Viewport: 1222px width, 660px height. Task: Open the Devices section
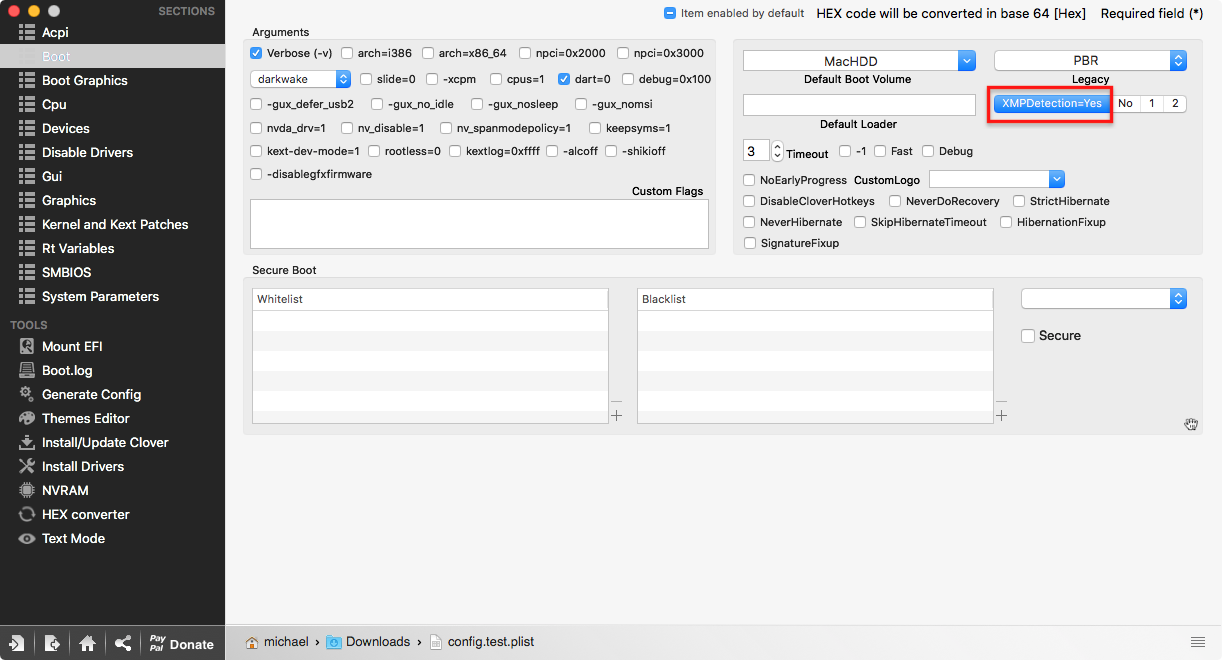pos(65,128)
